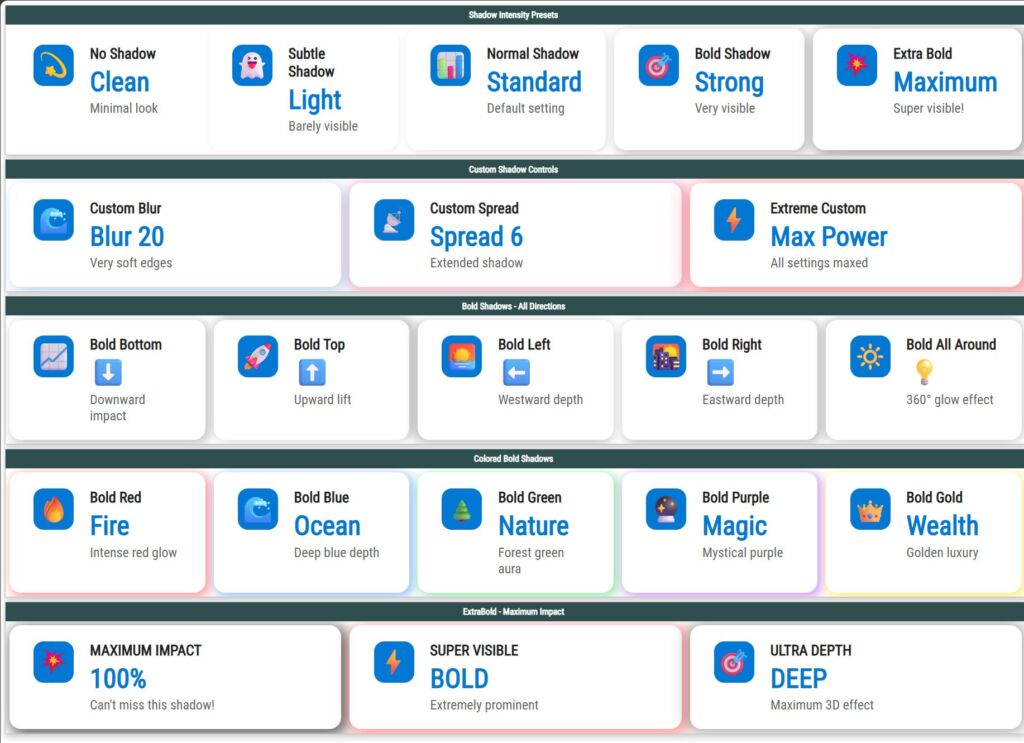1024x743 pixels.
Task: Click the down arrow icon under Bold Bottom
Action: (108, 373)
